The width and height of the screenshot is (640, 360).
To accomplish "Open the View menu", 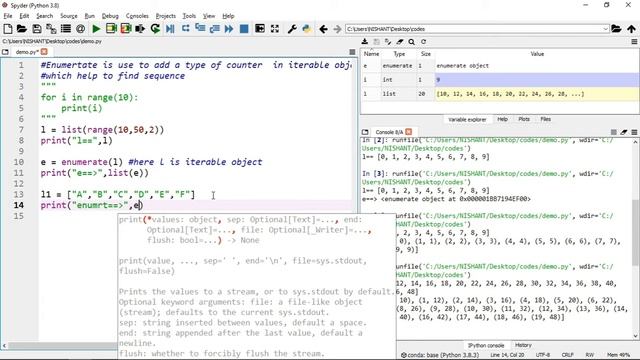I will pos(209,16).
